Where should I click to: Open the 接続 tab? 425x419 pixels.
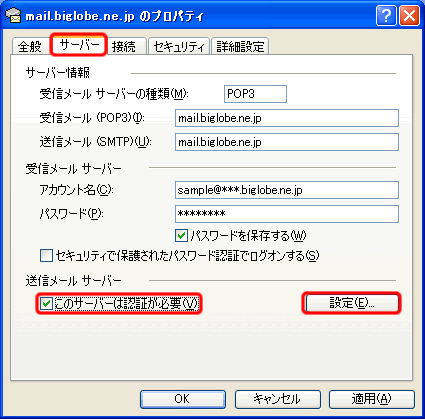[126, 46]
